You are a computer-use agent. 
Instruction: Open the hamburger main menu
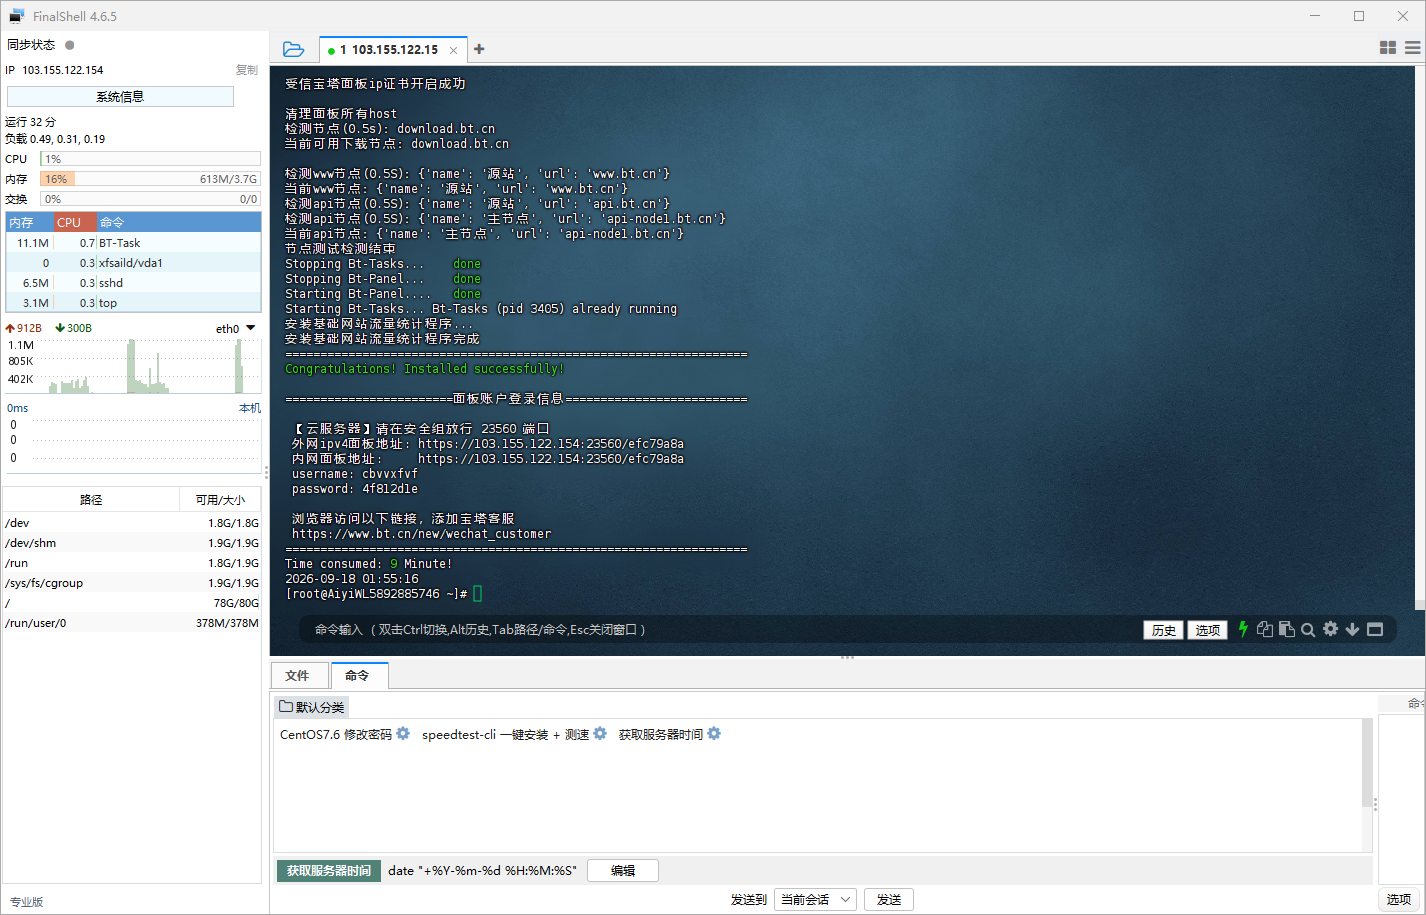click(1412, 48)
